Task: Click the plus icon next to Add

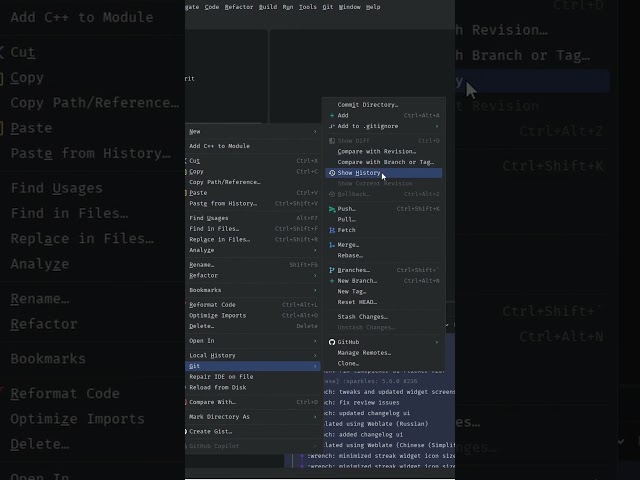Action: click(x=332, y=116)
